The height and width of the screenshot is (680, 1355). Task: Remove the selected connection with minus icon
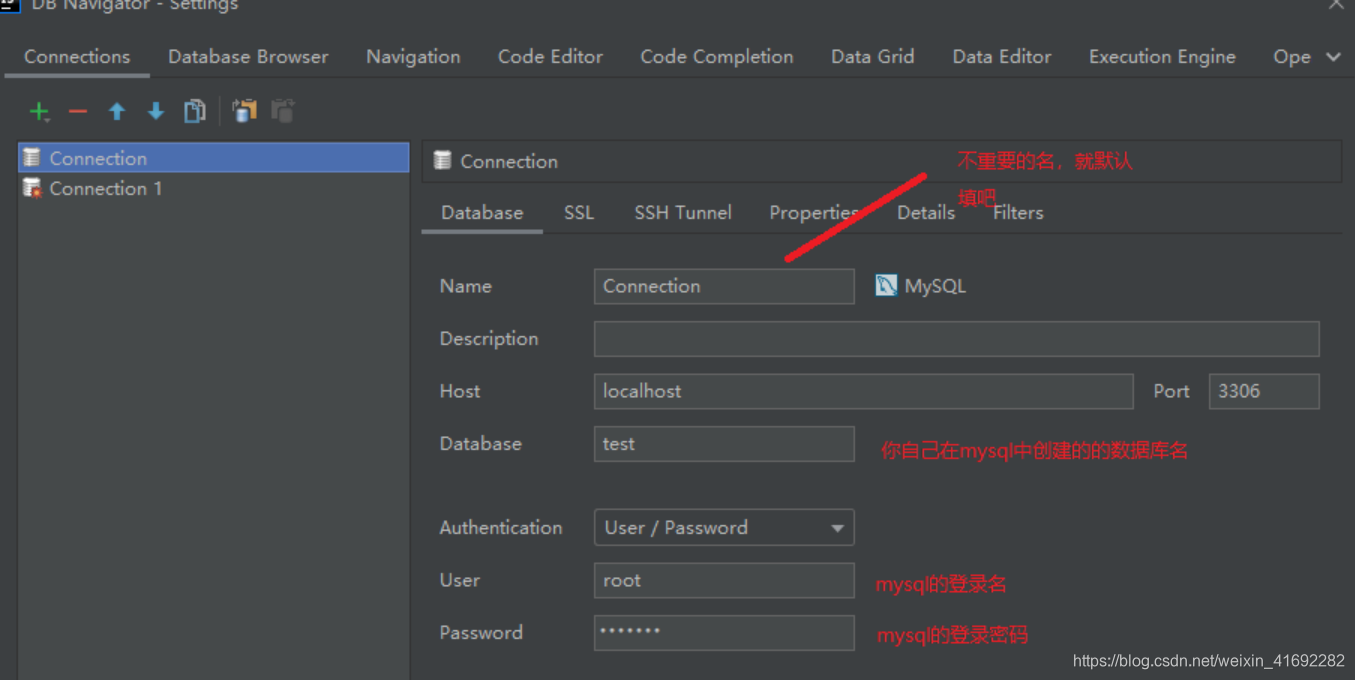77,111
